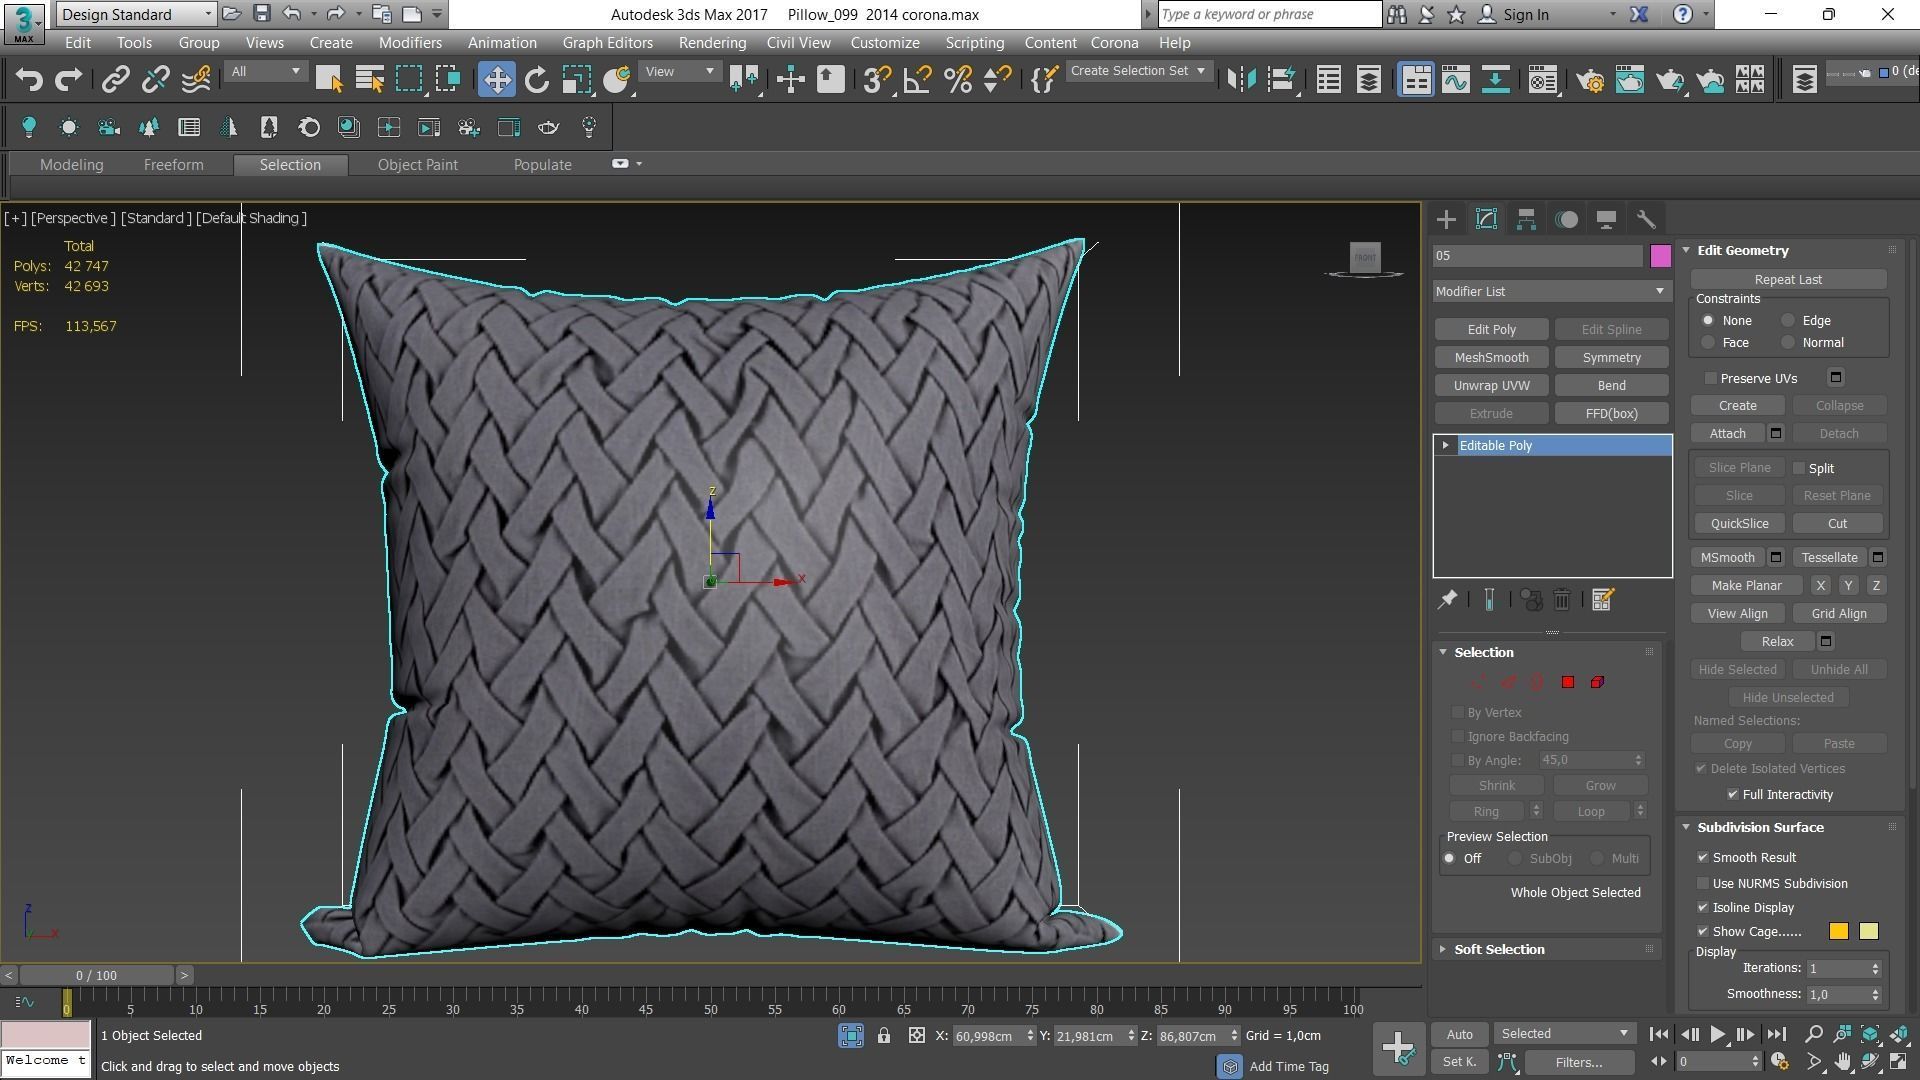Viewport: 1920px width, 1080px height.
Task: Select Face constraint radio button
Action: click(x=1708, y=343)
